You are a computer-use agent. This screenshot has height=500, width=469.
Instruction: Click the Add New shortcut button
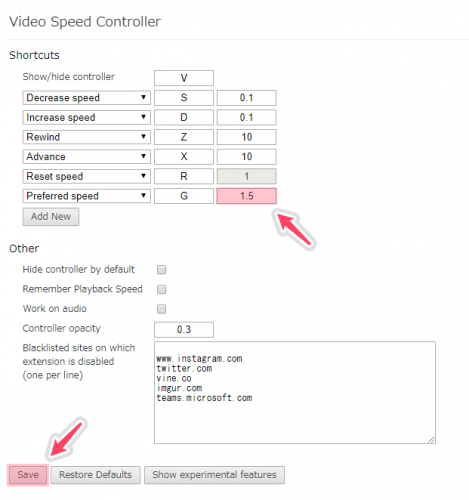tap(51, 217)
